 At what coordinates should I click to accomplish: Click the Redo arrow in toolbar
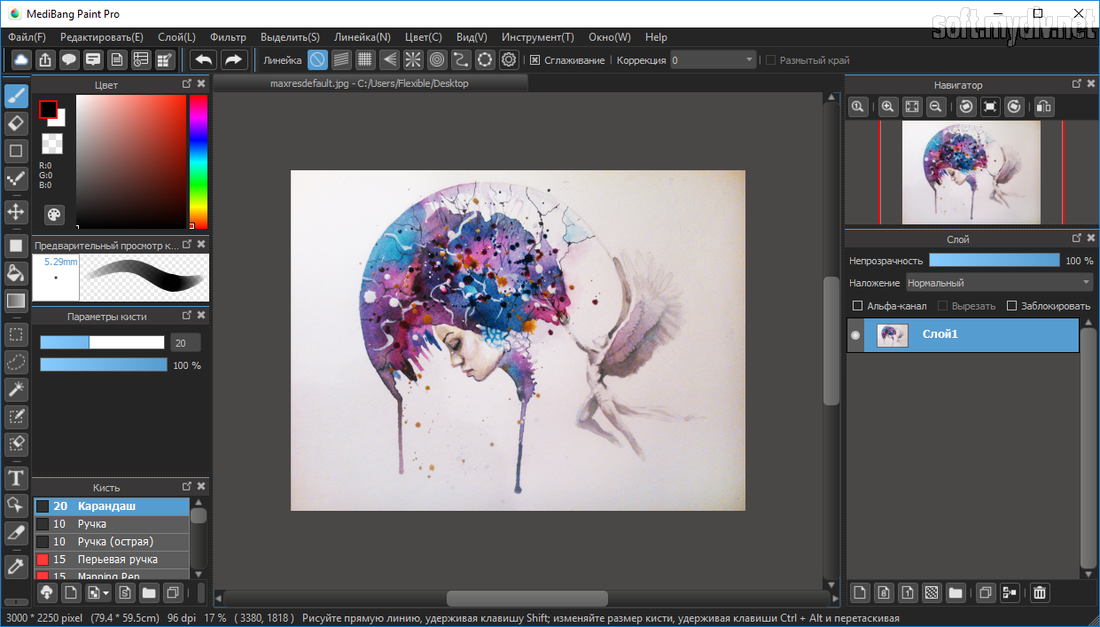(x=234, y=60)
